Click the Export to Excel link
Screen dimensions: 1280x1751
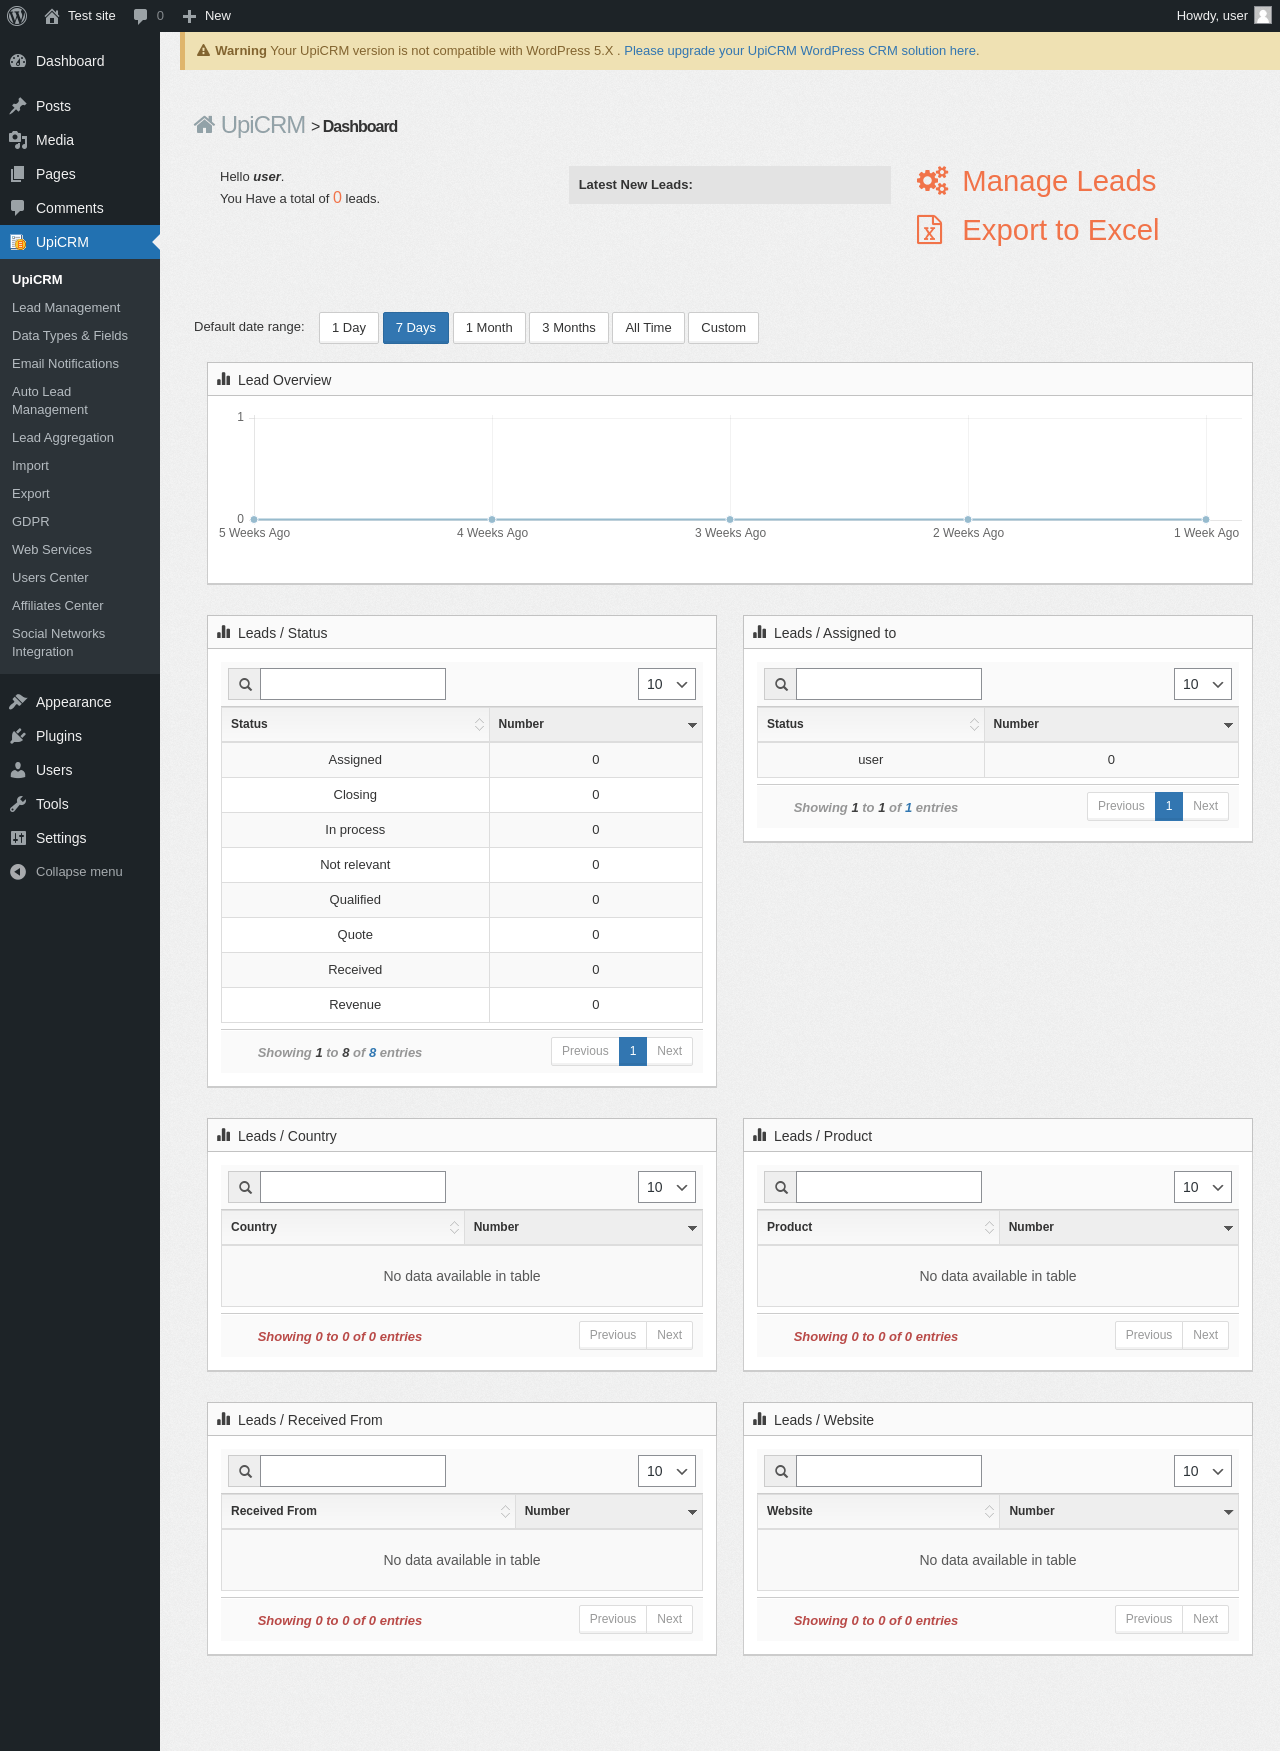pyautogui.click(x=1061, y=230)
